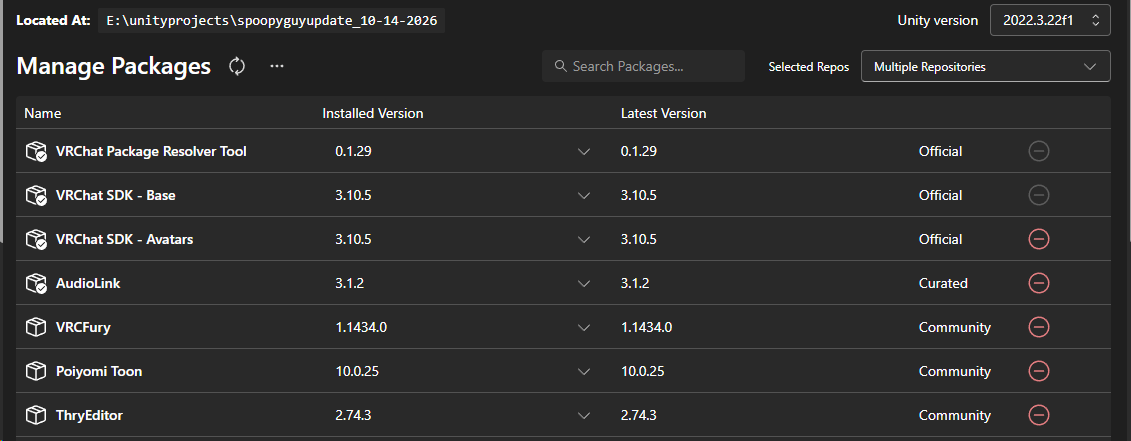Open the three-dot more options menu

[277, 66]
